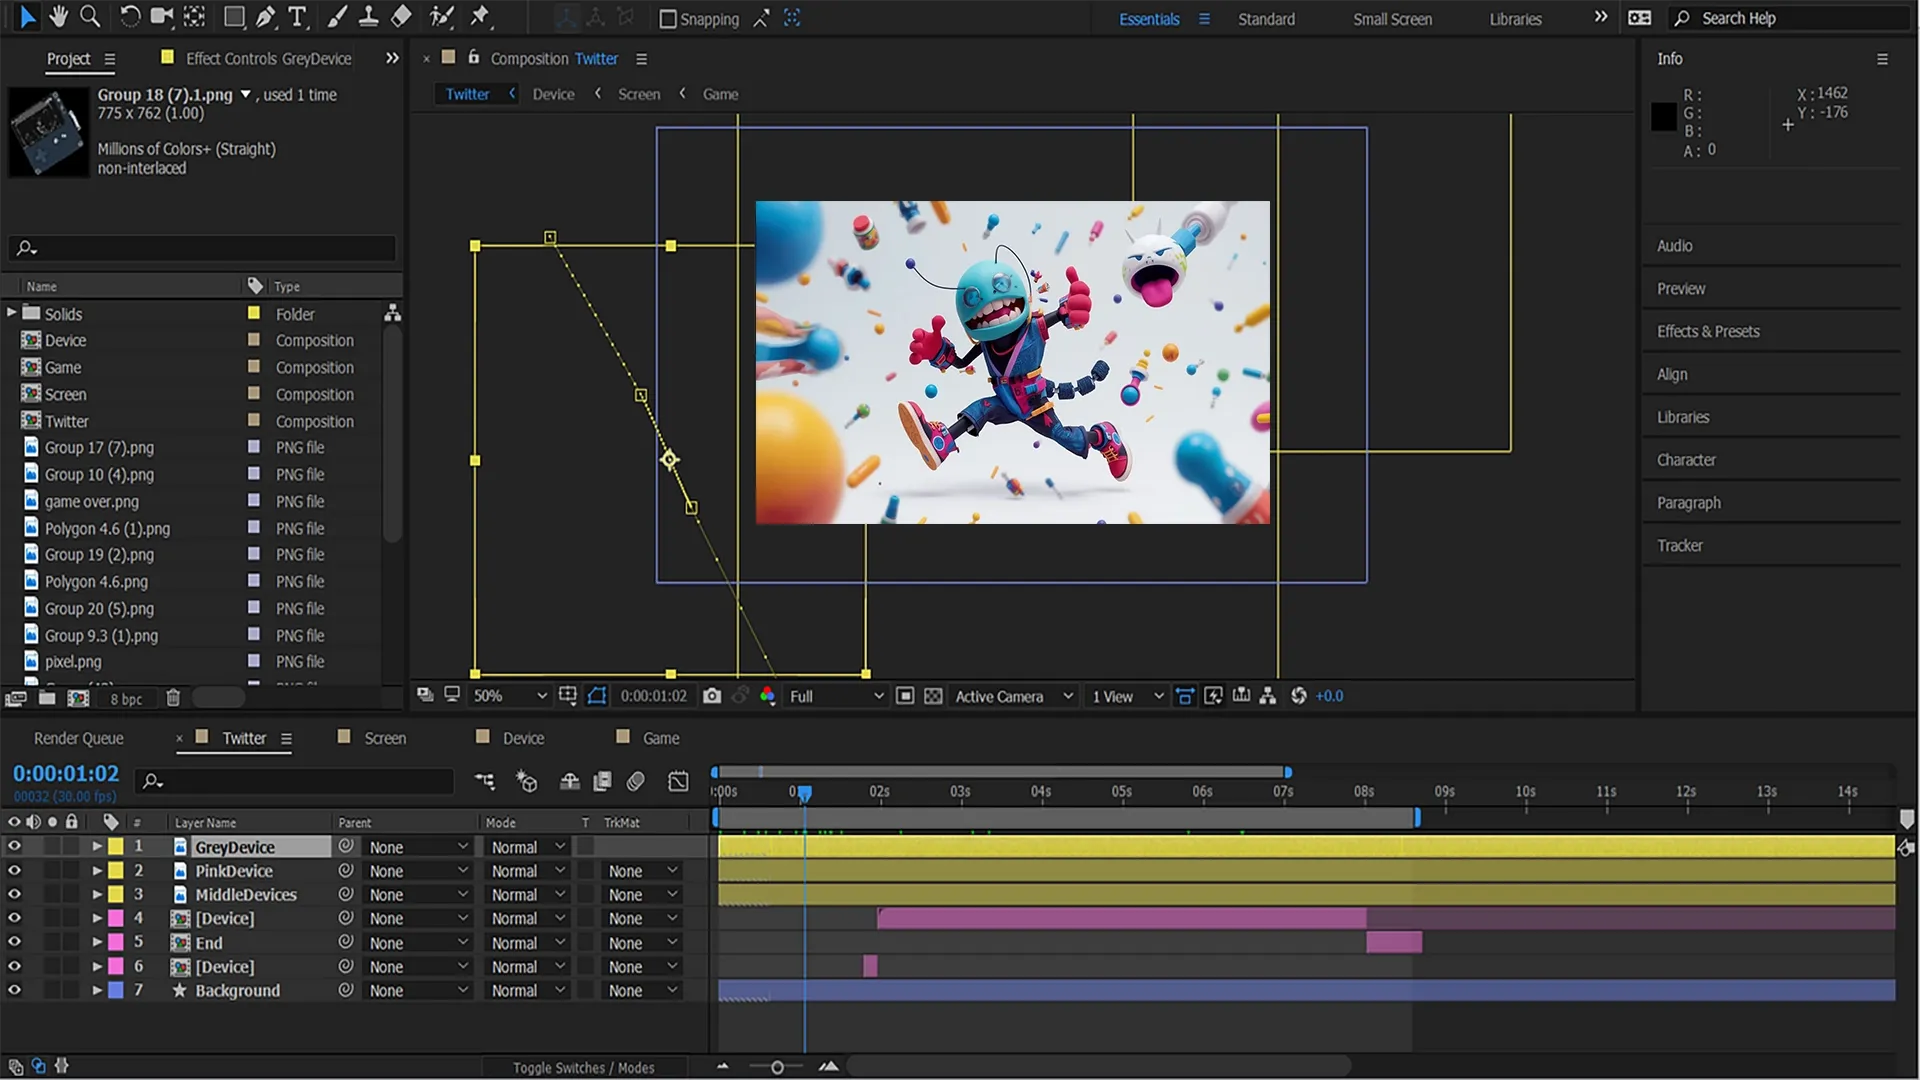Open the Character panel

(1686, 460)
